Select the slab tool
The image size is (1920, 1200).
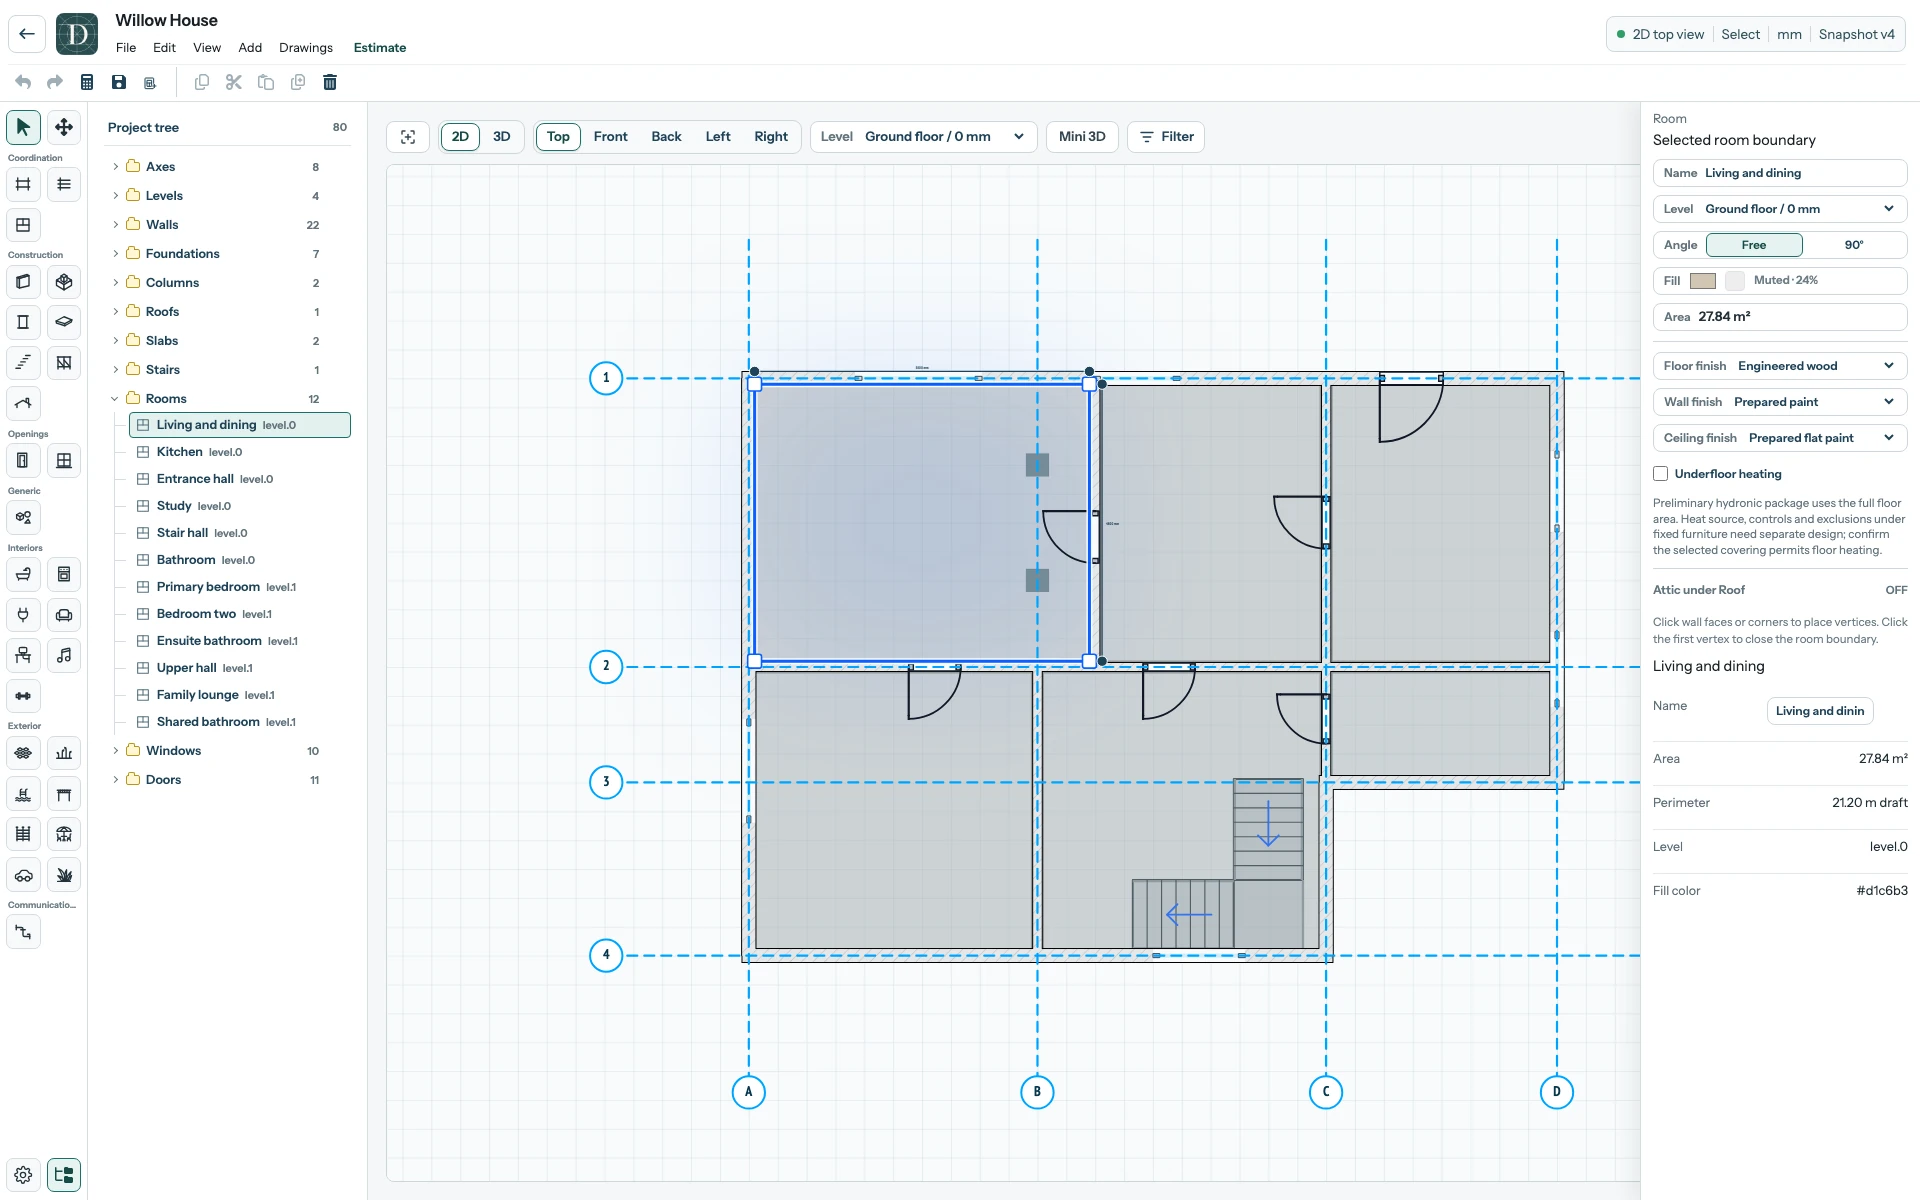pyautogui.click(x=64, y=322)
